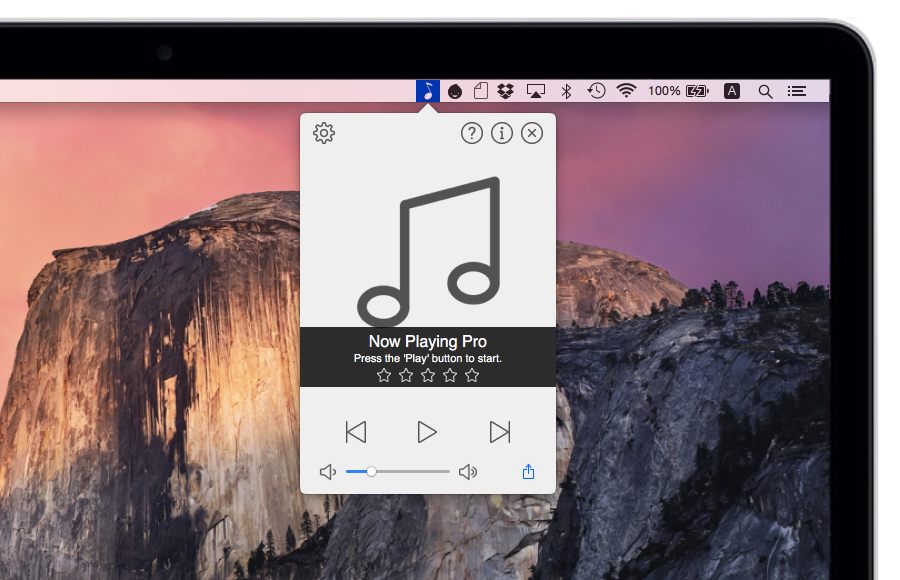Open the Bluetooth menu
900x580 pixels.
tap(567, 91)
